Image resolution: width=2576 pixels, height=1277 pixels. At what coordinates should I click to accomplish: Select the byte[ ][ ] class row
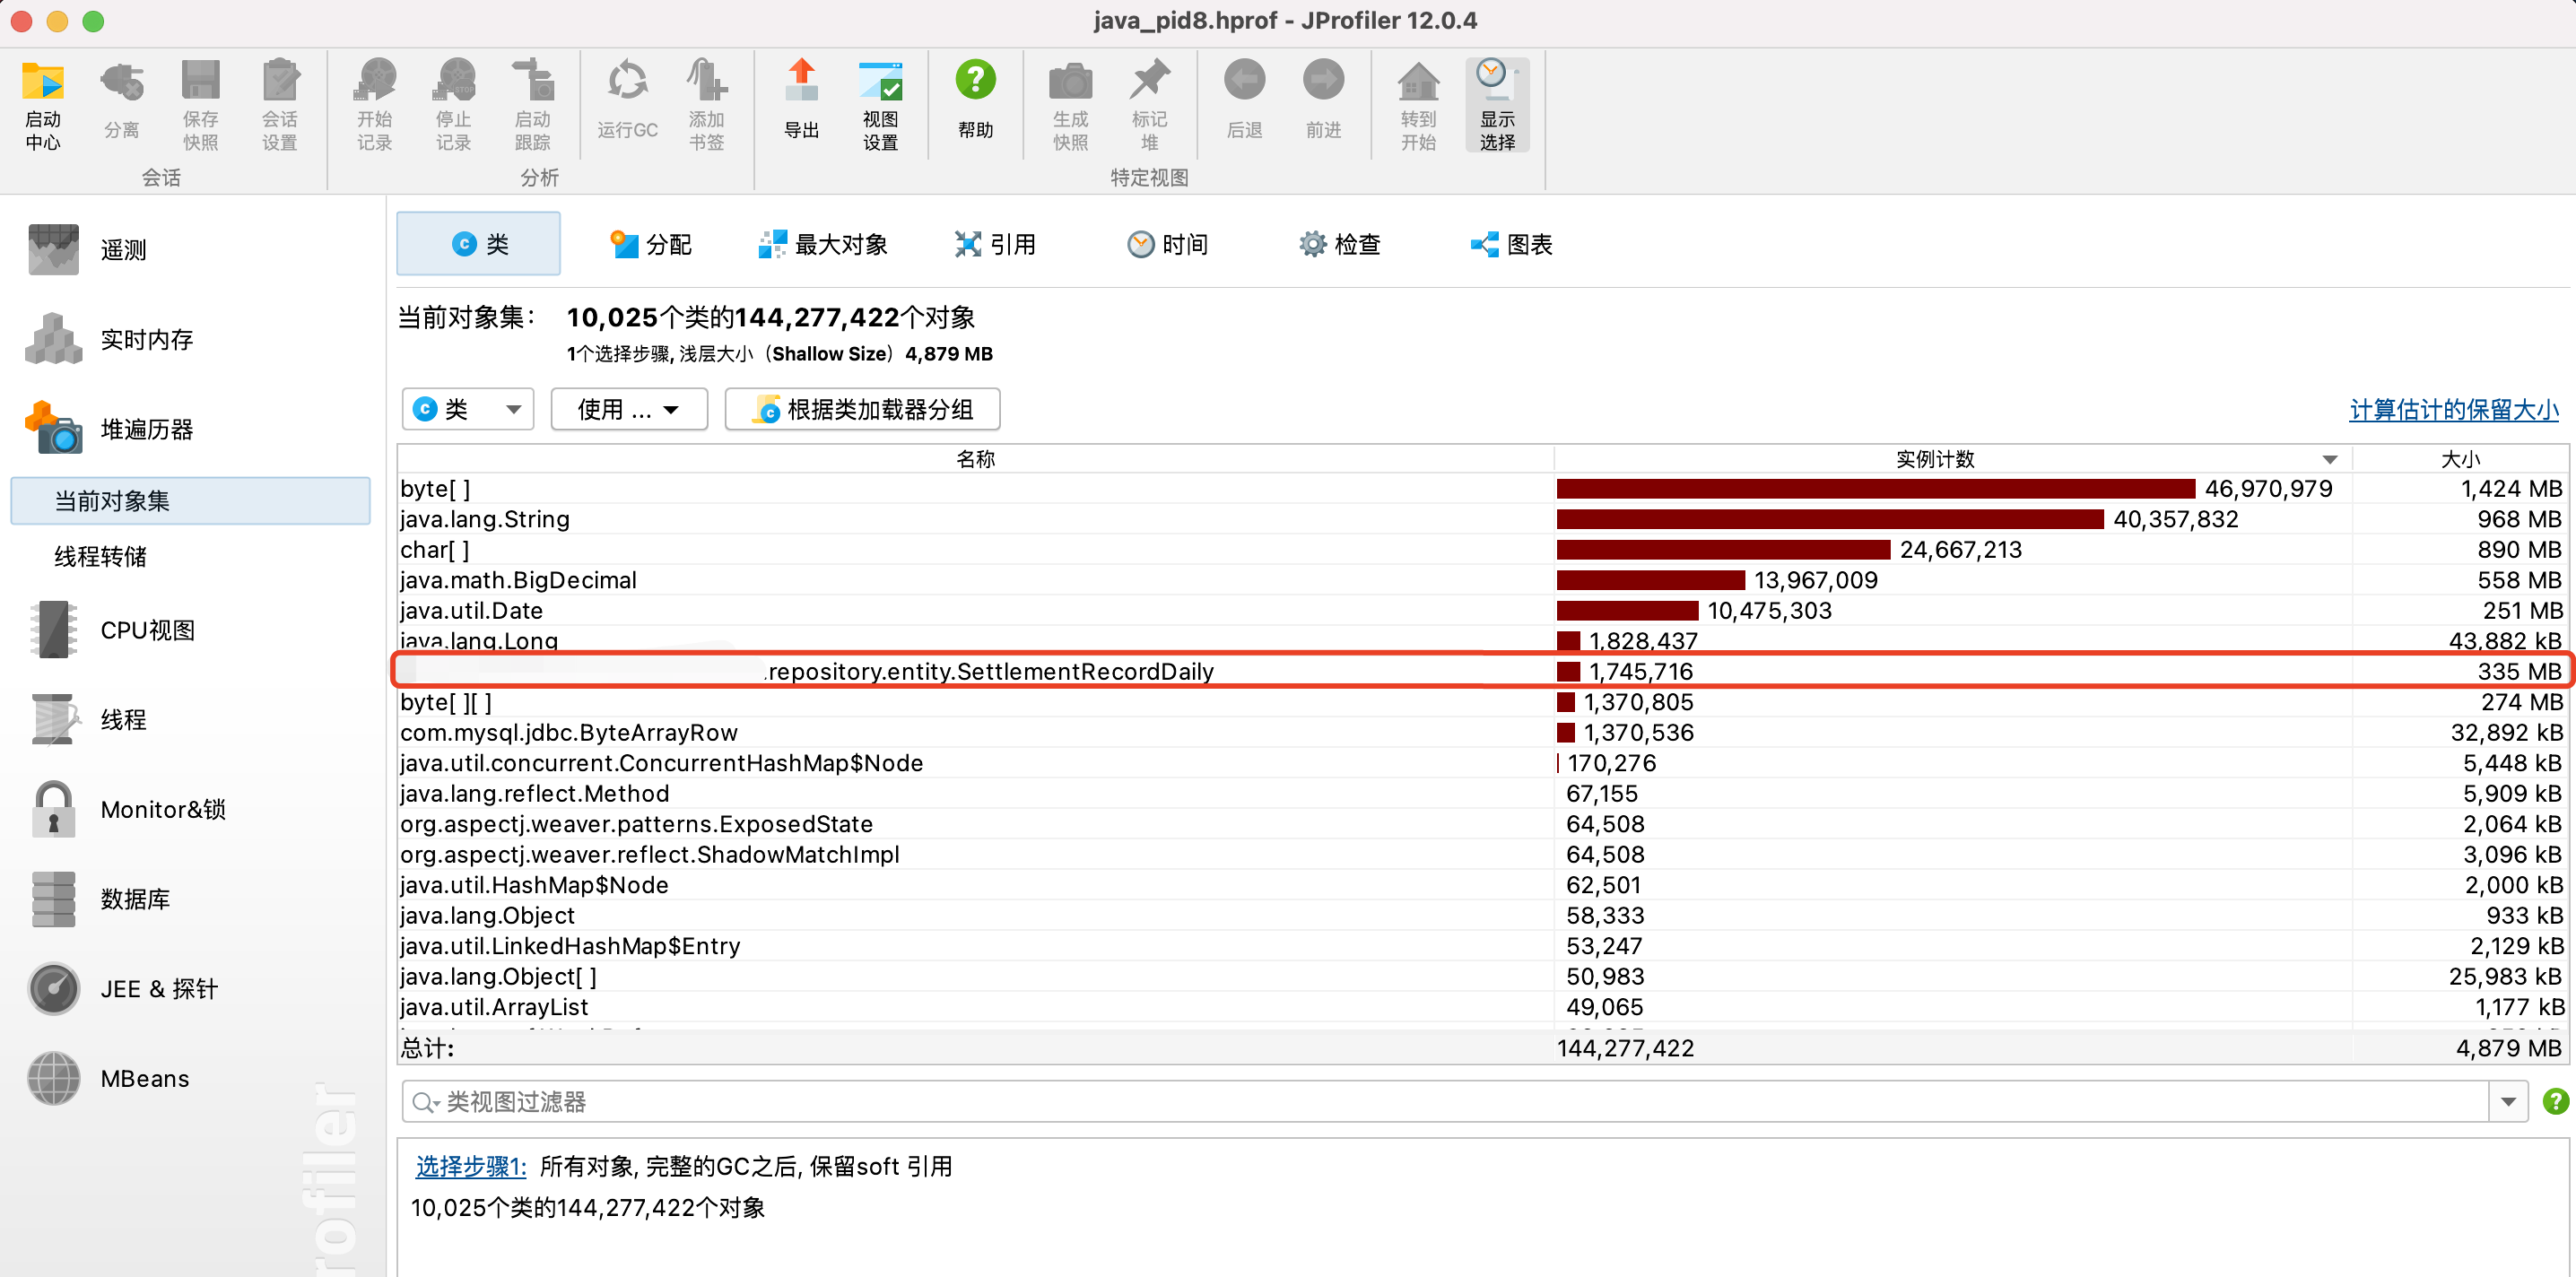(x=1482, y=702)
